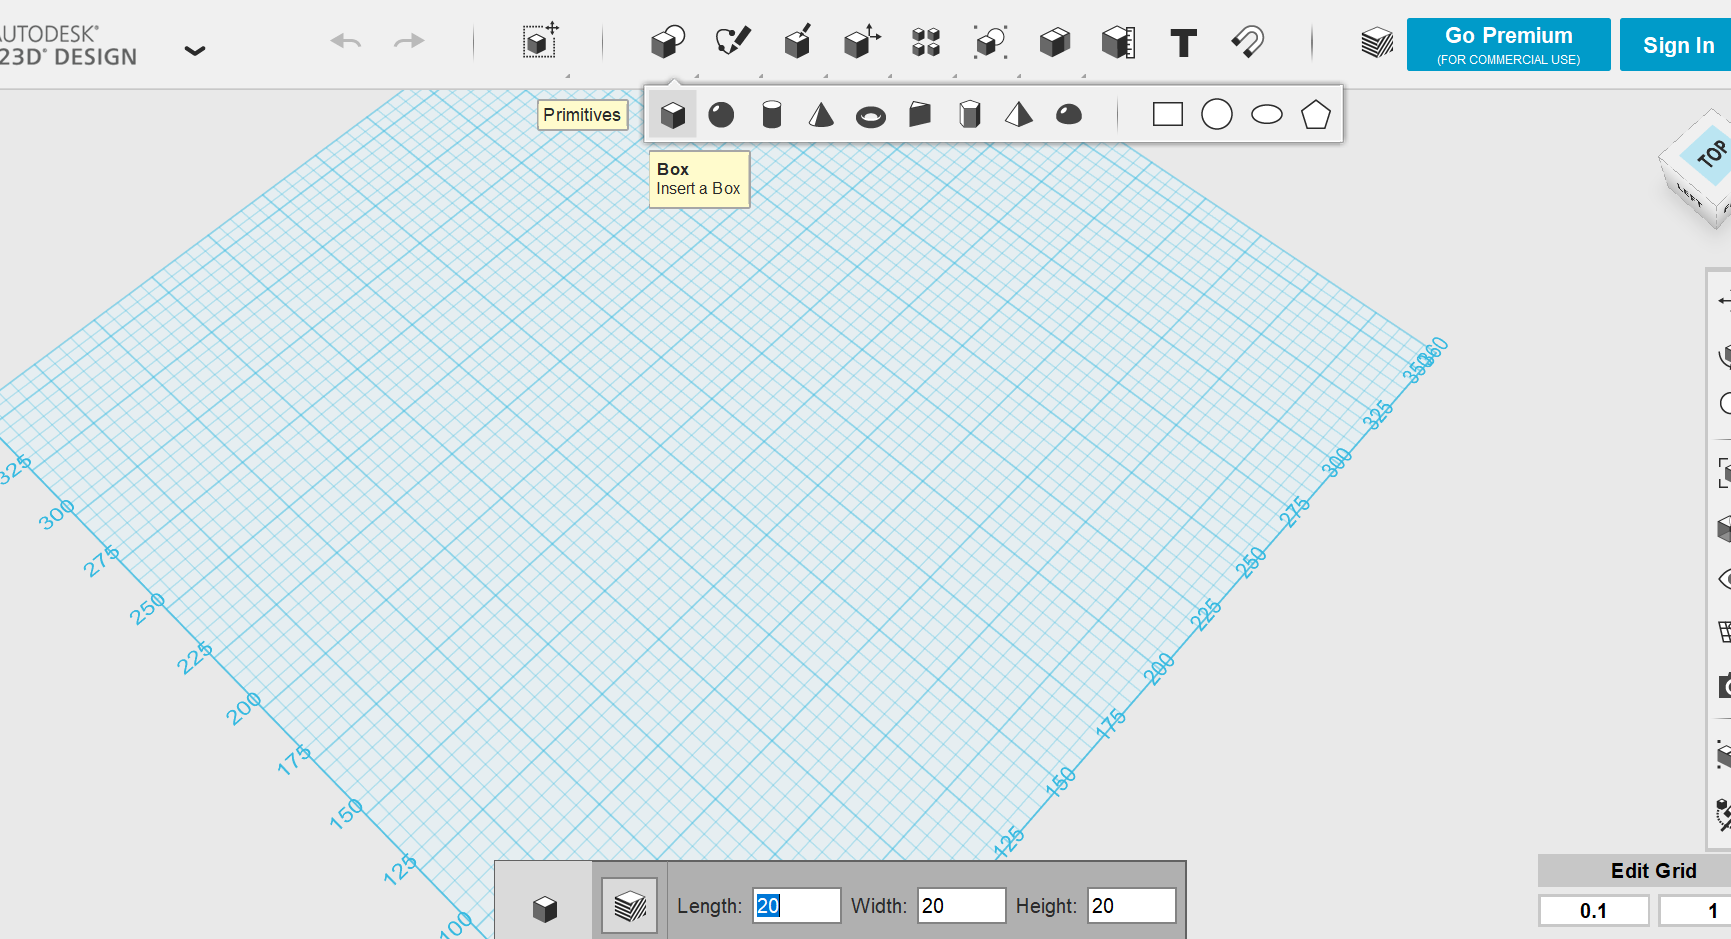Image resolution: width=1731 pixels, height=939 pixels.
Task: Select the Polygon sketch primitive
Action: 1316,115
